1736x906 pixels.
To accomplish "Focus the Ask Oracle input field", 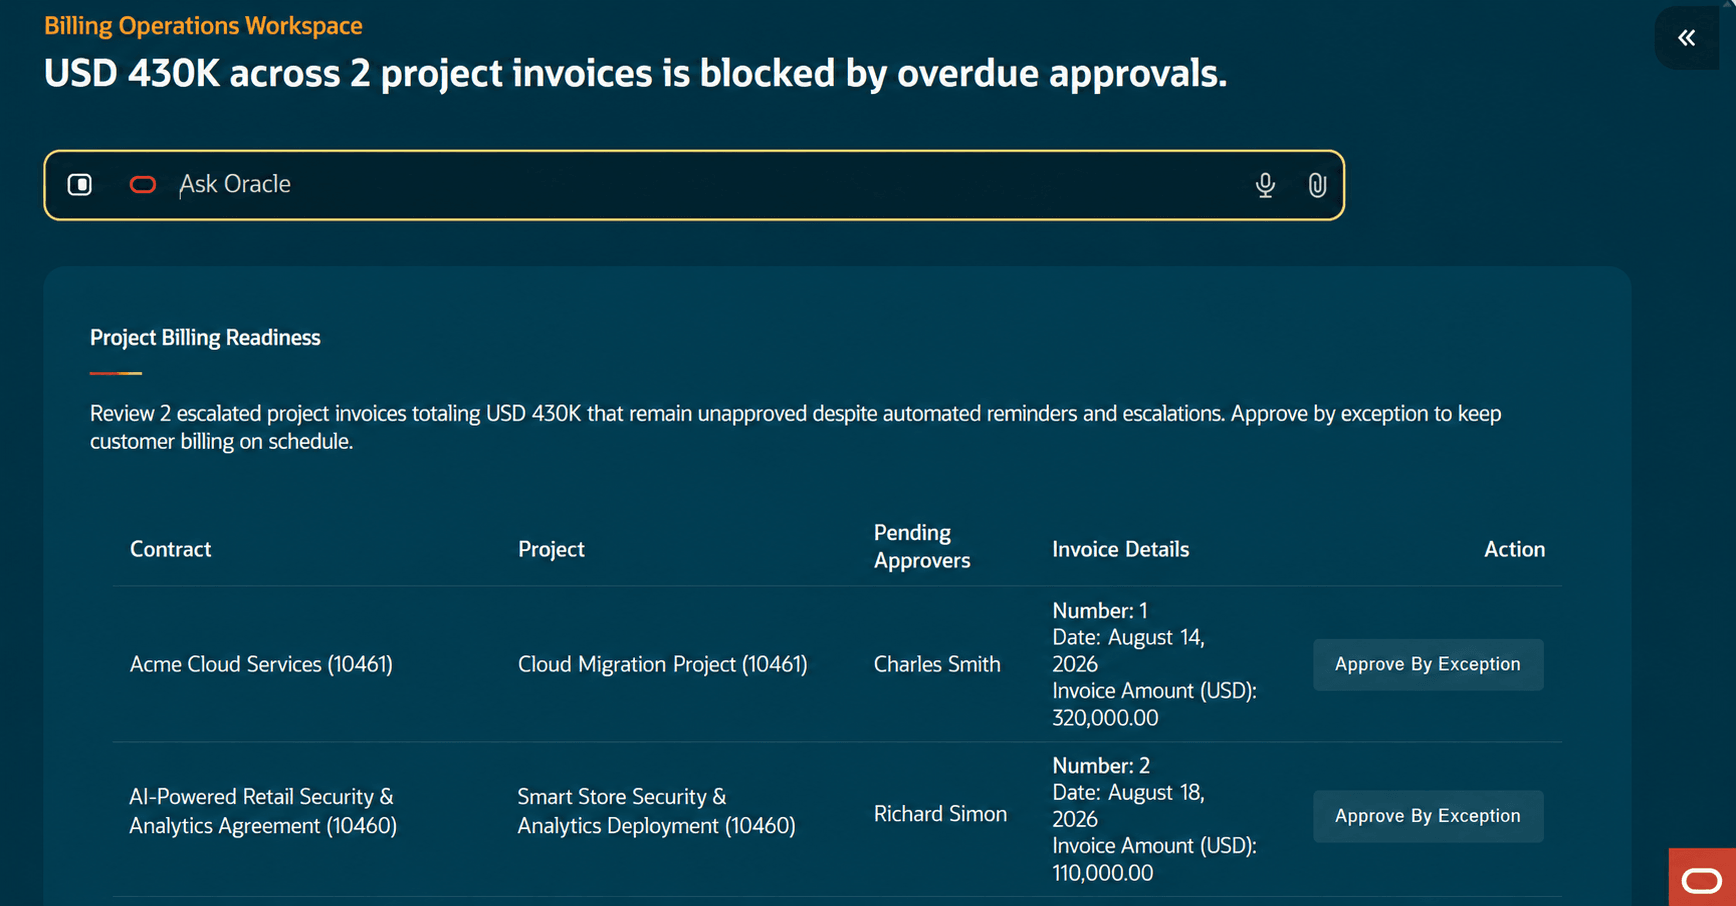I will point(694,185).
